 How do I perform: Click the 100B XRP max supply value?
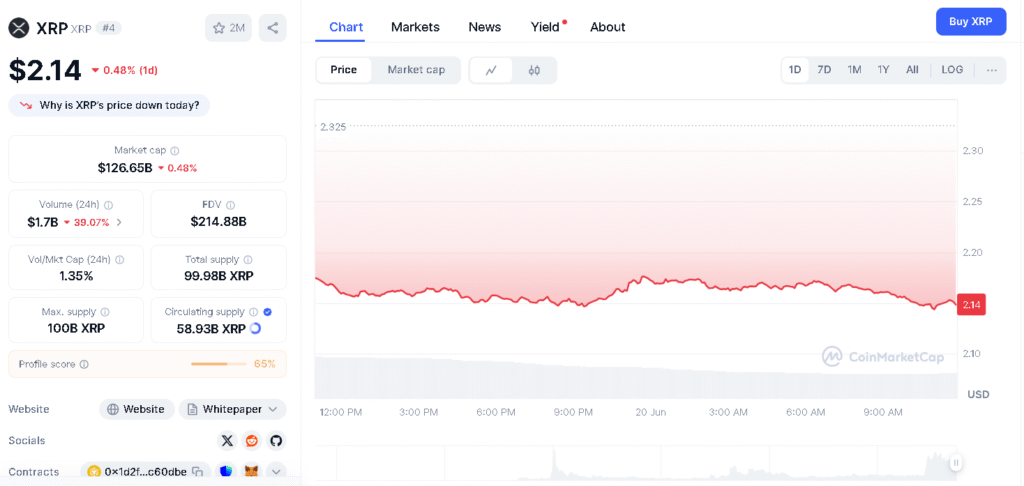click(x=76, y=329)
